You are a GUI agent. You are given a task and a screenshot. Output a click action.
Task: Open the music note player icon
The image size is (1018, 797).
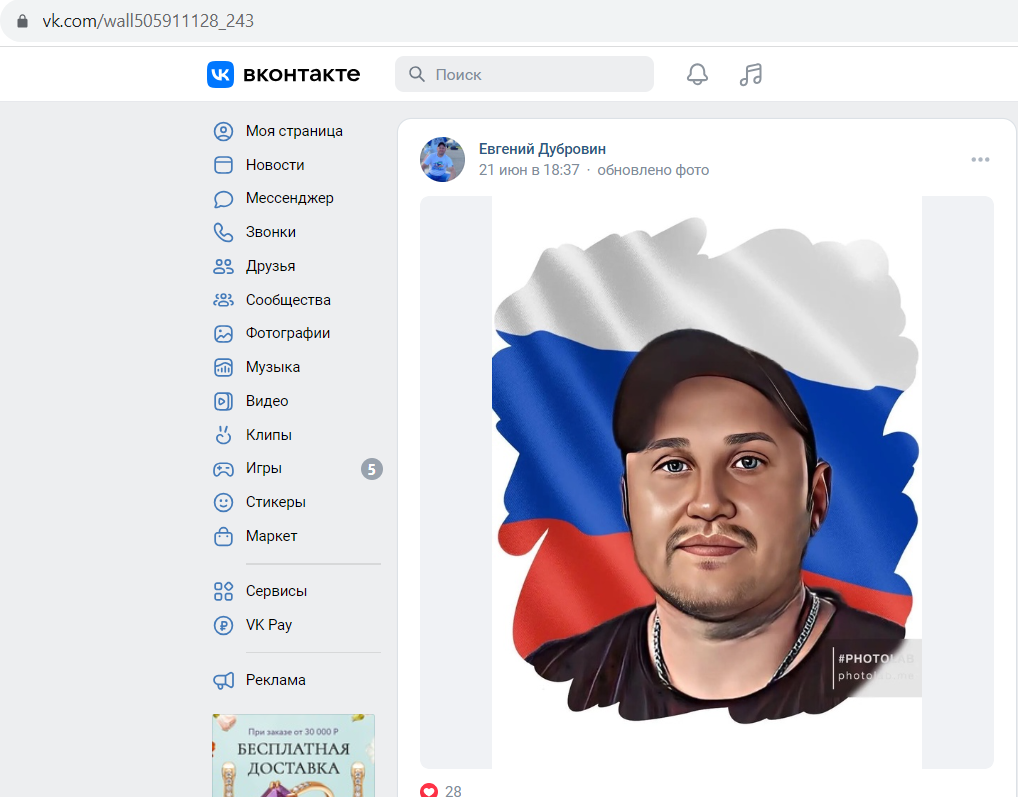click(x=751, y=74)
